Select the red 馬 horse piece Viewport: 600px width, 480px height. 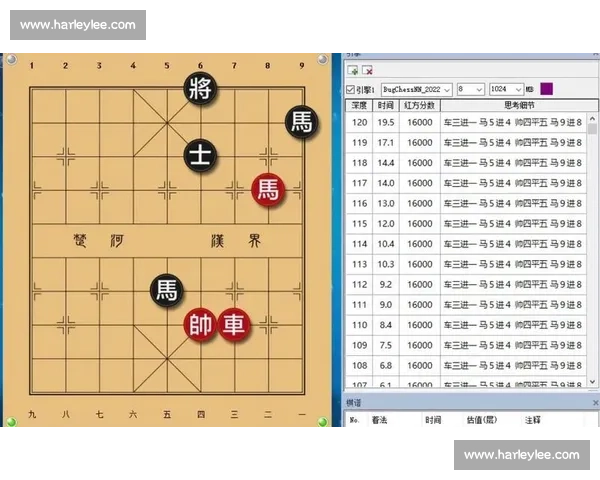268,189
